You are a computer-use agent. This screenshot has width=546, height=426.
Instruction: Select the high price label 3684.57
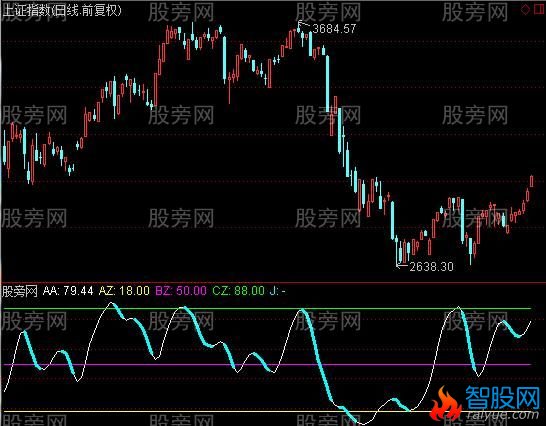coord(334,29)
